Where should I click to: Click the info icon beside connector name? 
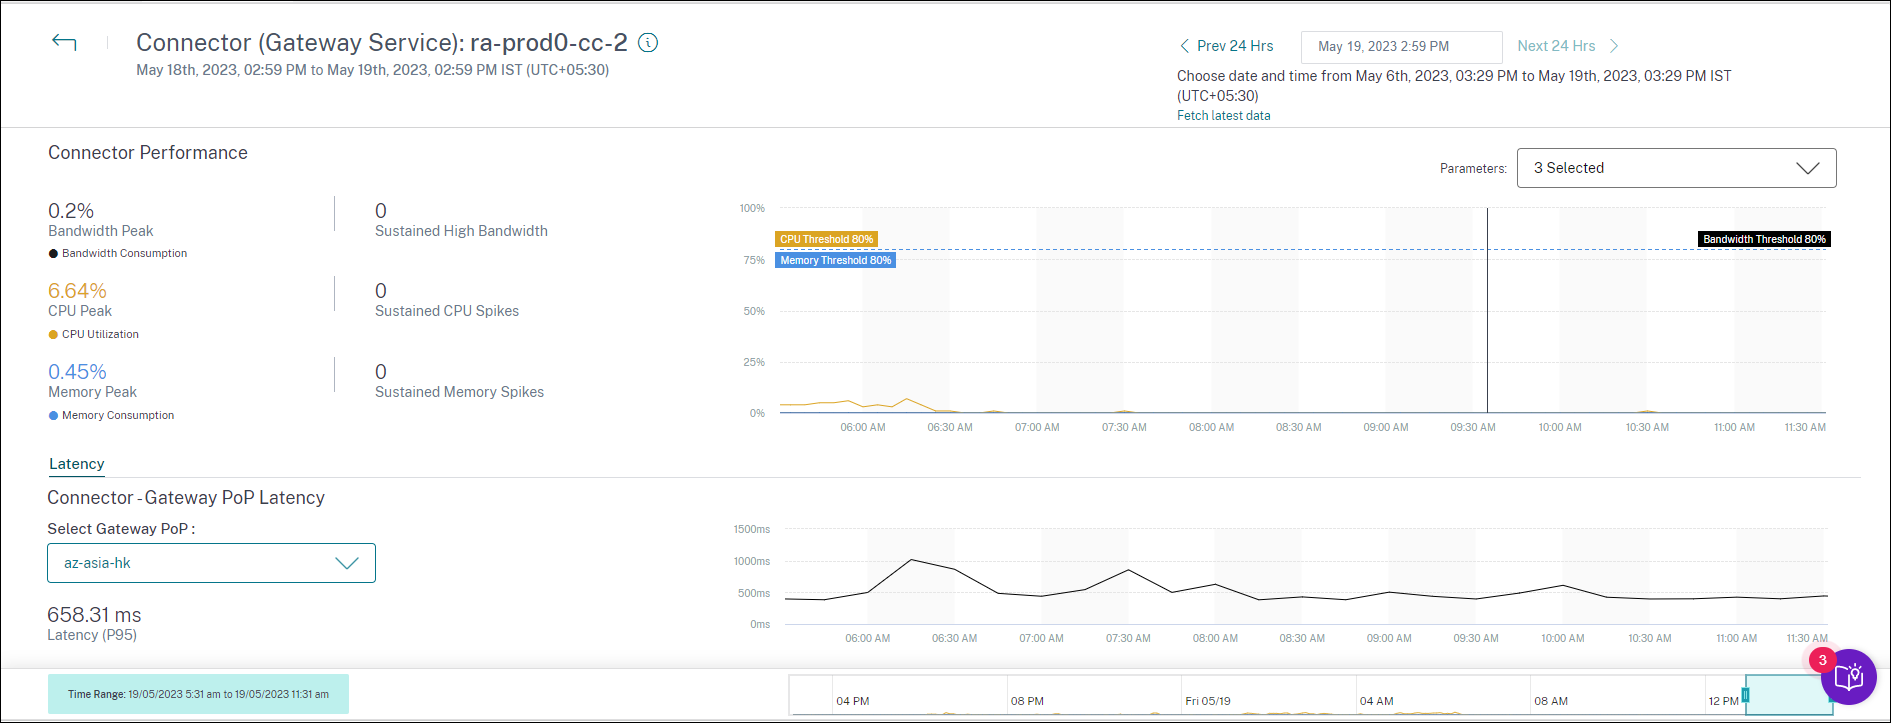pos(648,43)
